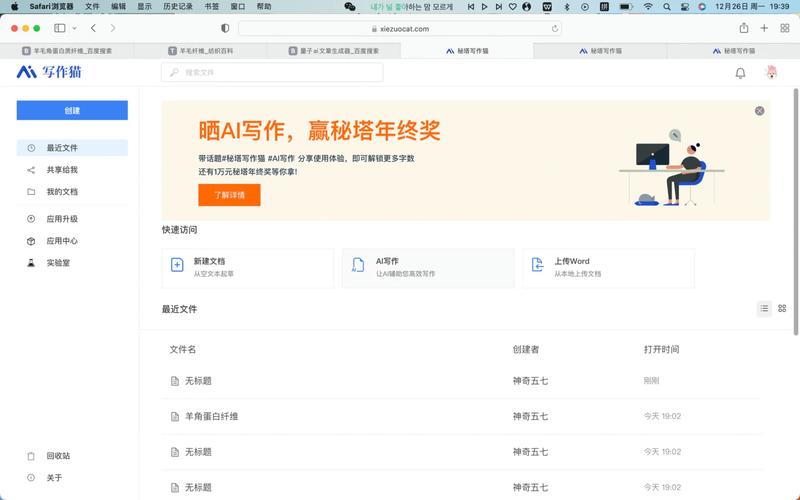Screen dimensions: 800x500
Task: Open the 编辑 menu
Action: click(x=118, y=7)
